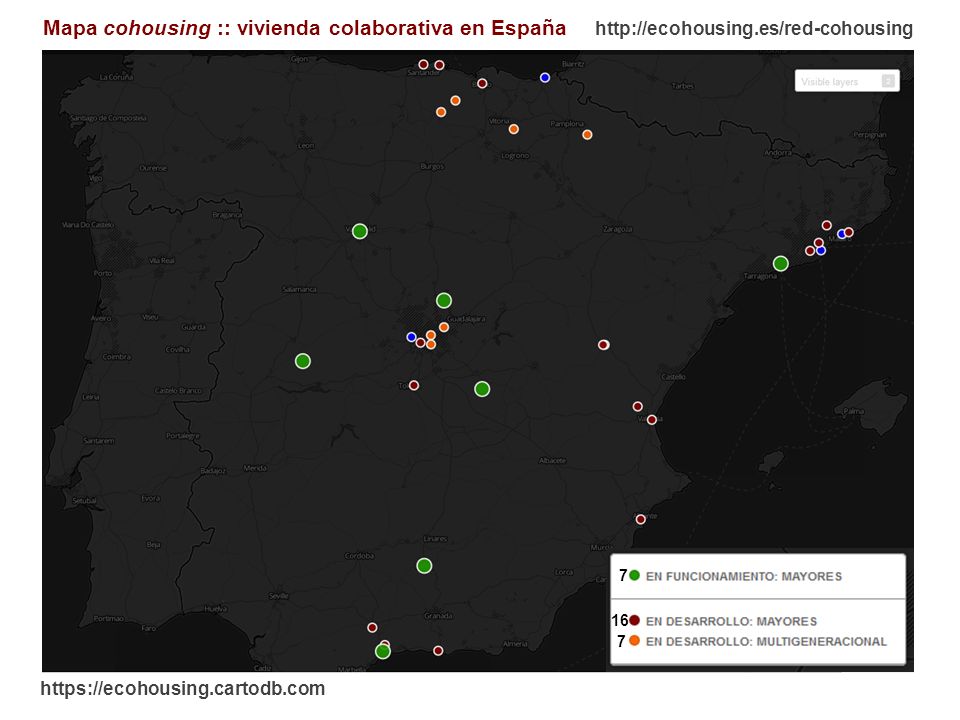Click the Palma label on Mallorca
Image resolution: width=960 pixels, height=720 pixels.
(x=854, y=411)
